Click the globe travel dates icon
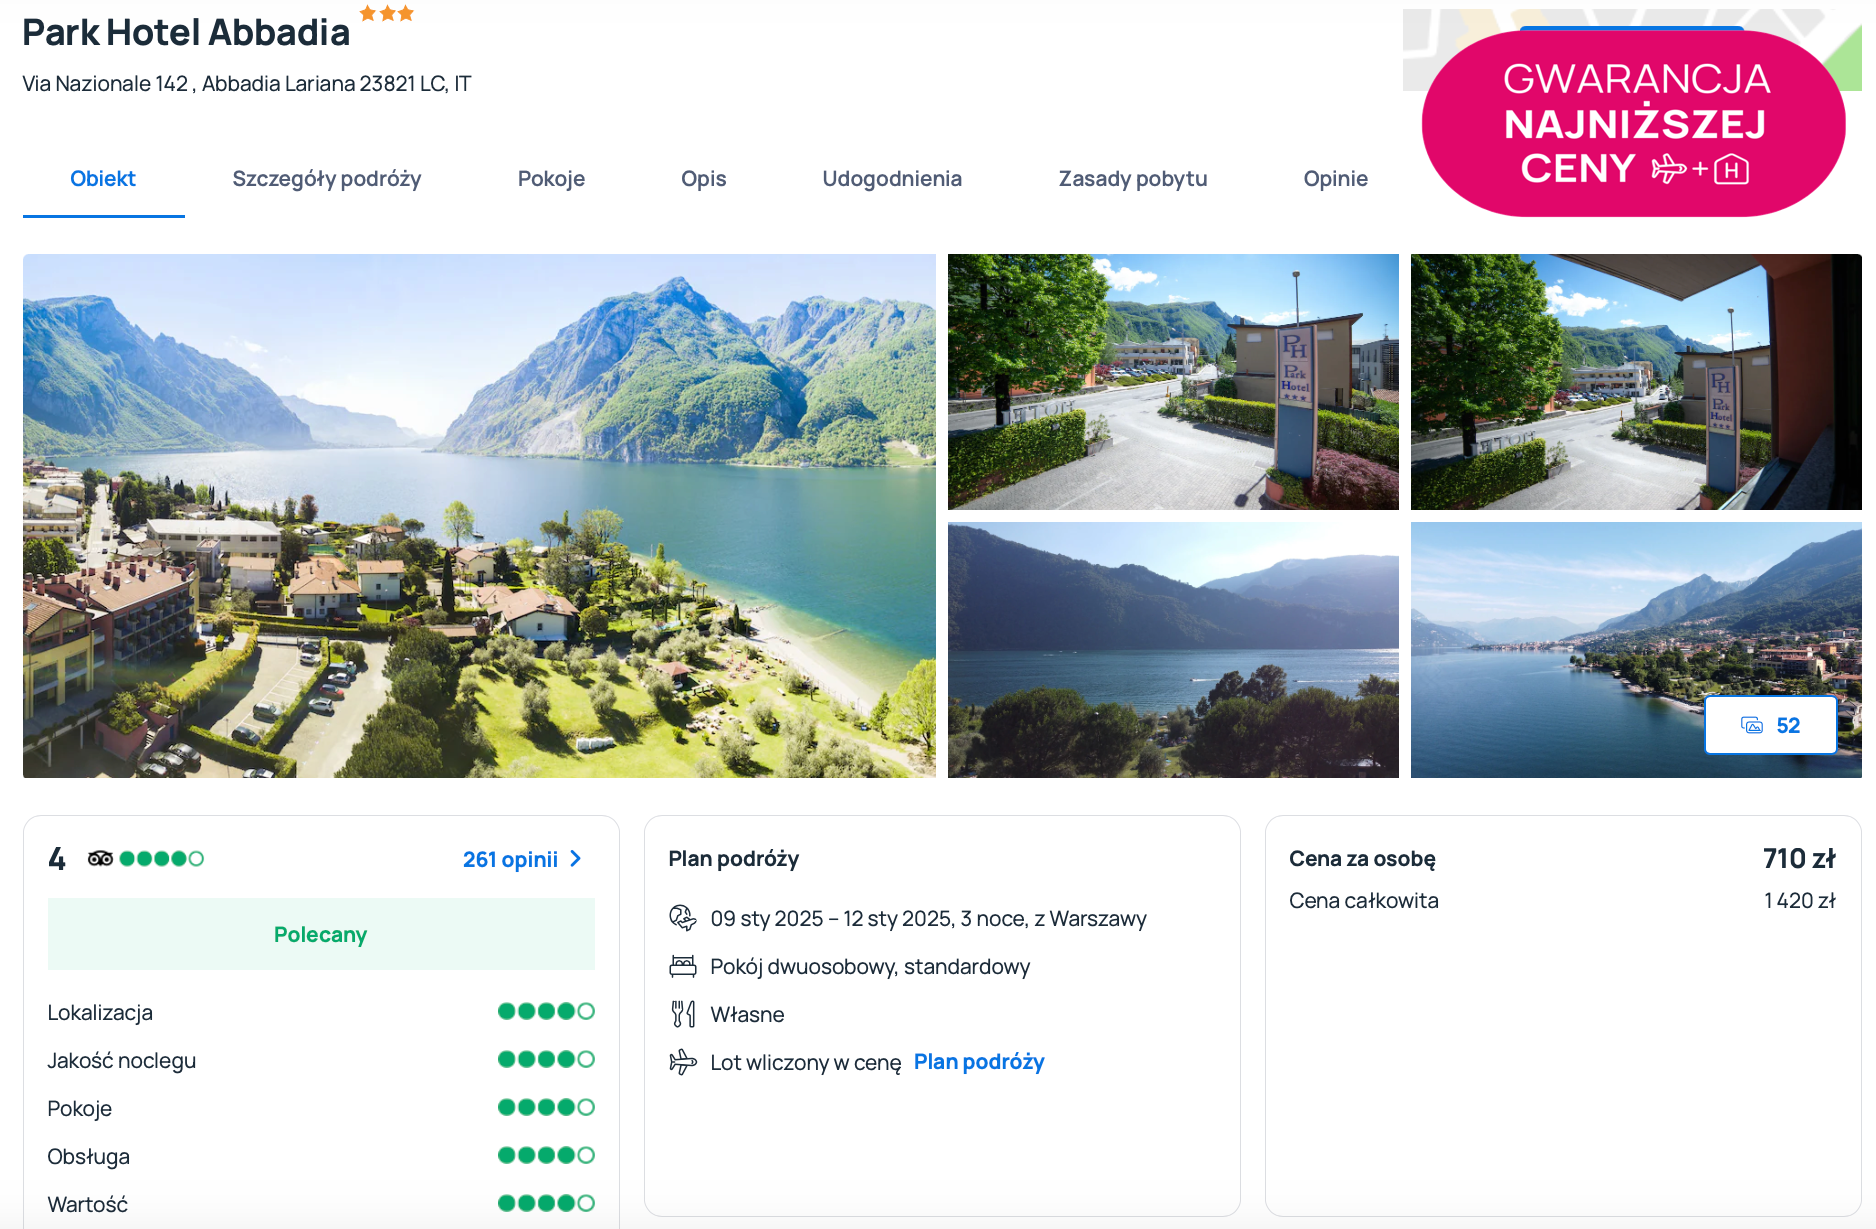 [683, 918]
